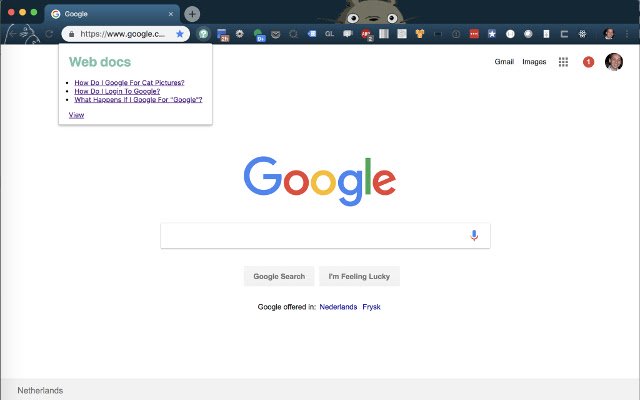Switch Google to Nederlands
The height and width of the screenshot is (400, 640).
pos(338,307)
